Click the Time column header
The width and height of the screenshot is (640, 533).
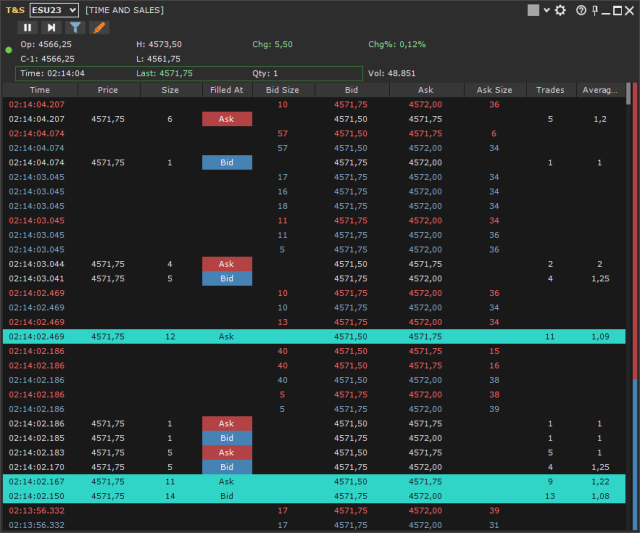40,90
